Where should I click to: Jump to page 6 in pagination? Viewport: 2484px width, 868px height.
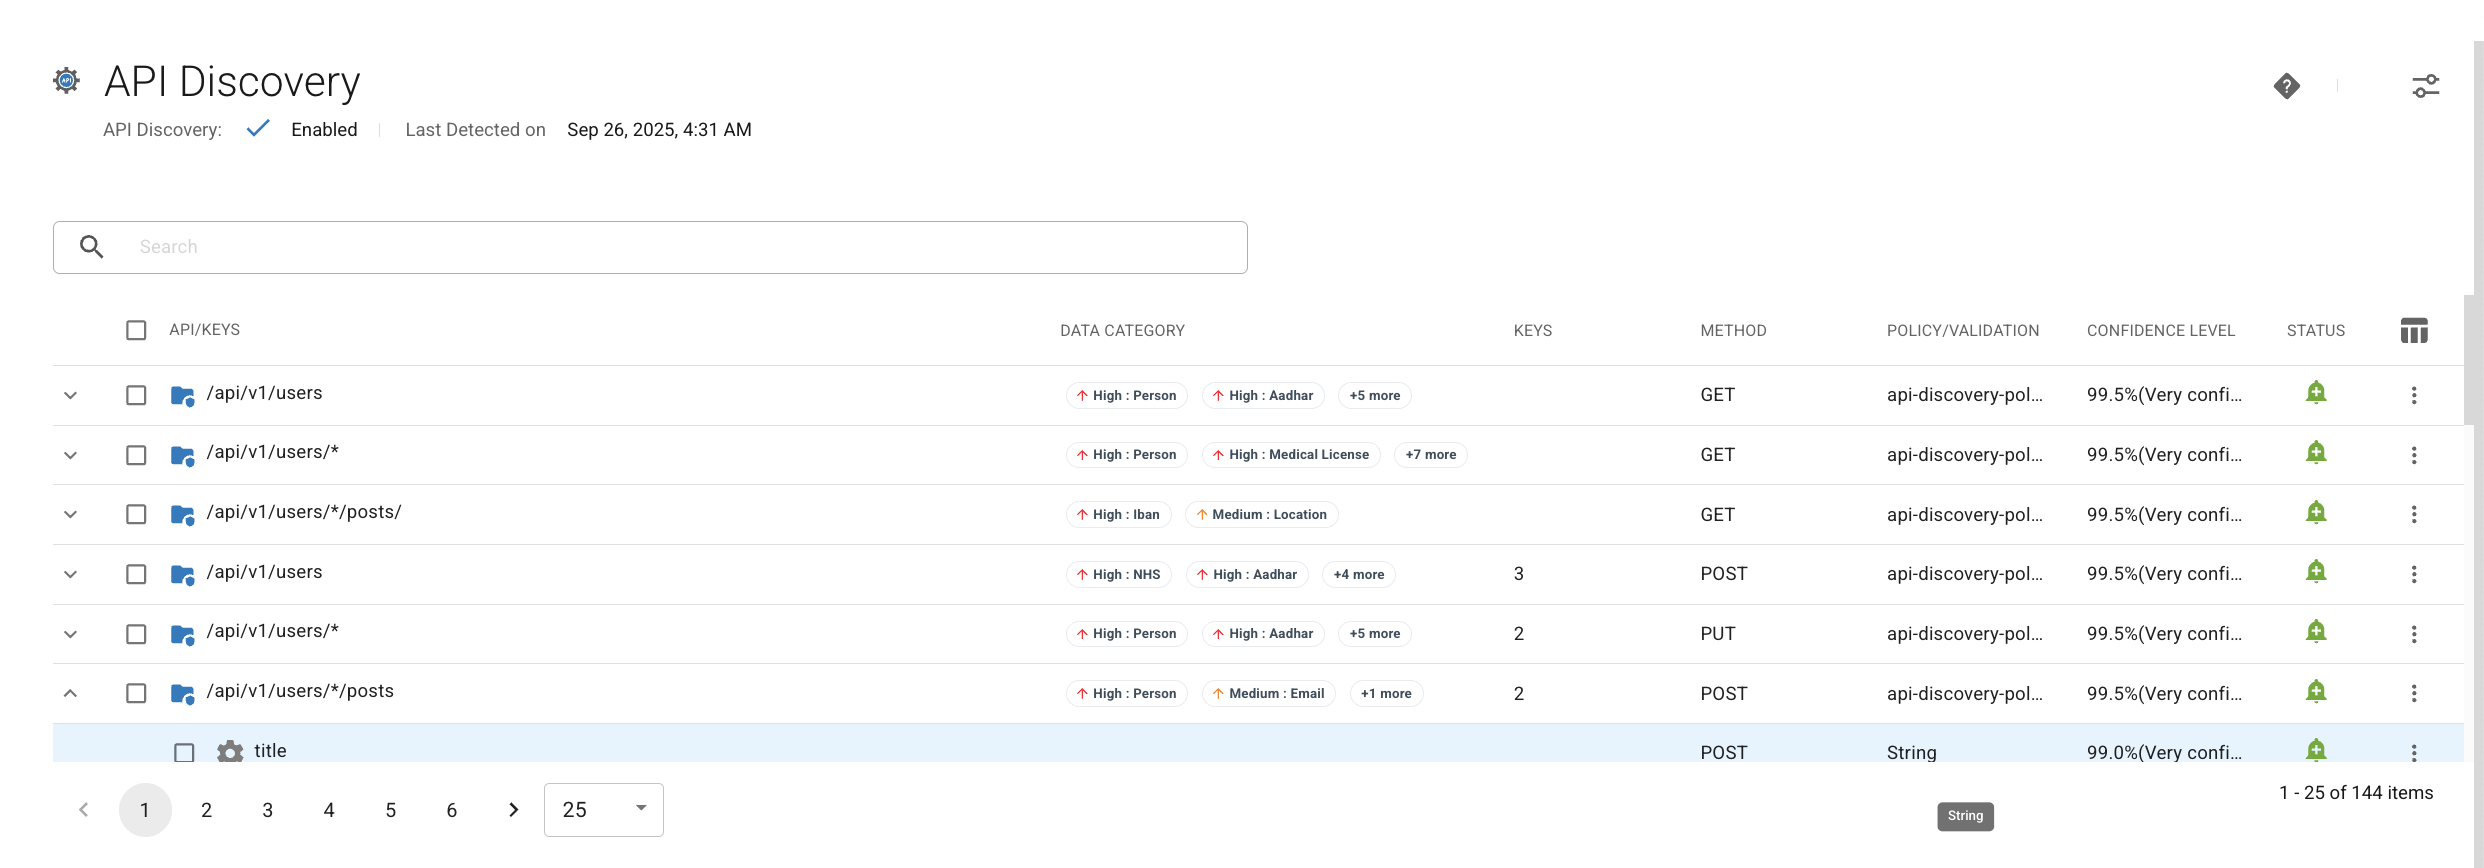click(451, 810)
